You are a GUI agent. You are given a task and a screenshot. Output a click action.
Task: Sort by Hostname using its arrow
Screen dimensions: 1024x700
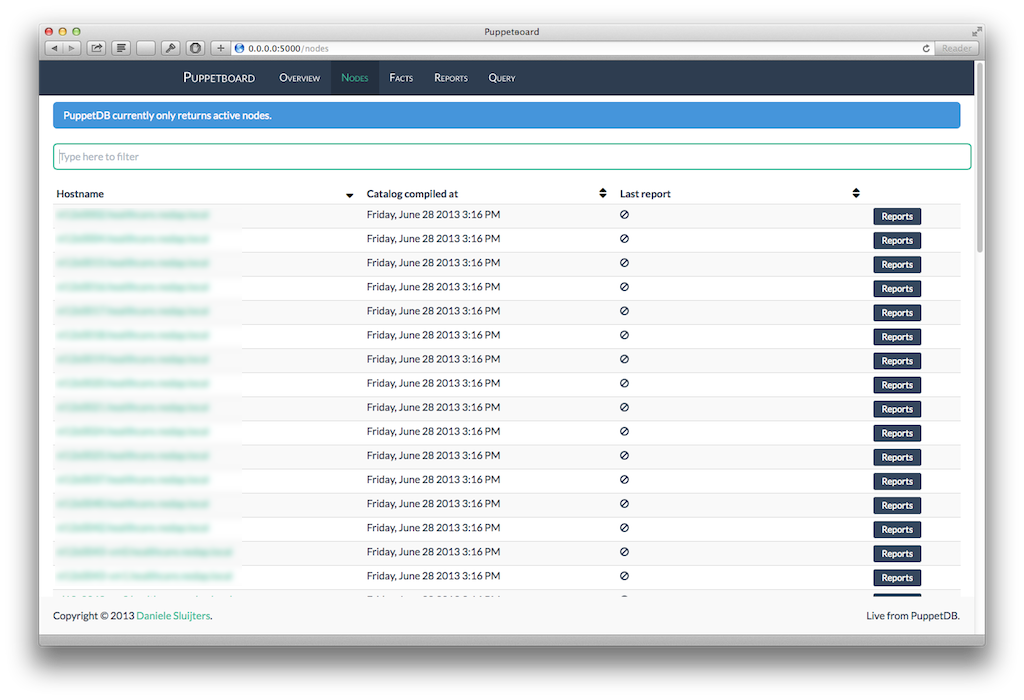point(349,195)
